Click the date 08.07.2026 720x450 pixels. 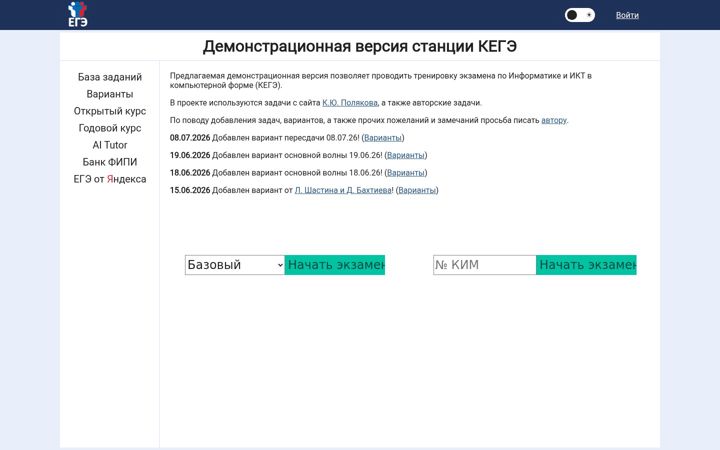tap(190, 138)
